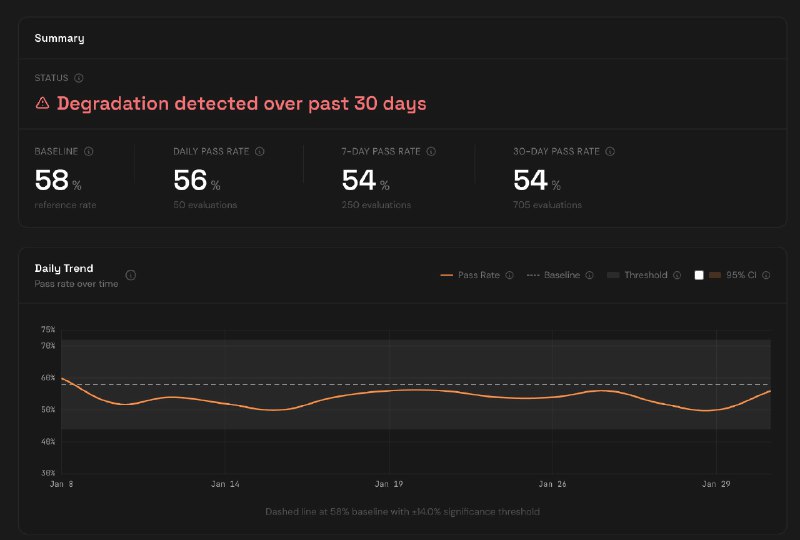The image size is (800, 540).
Task: Toggle the 95% CI checkbox
Action: [x=700, y=275]
